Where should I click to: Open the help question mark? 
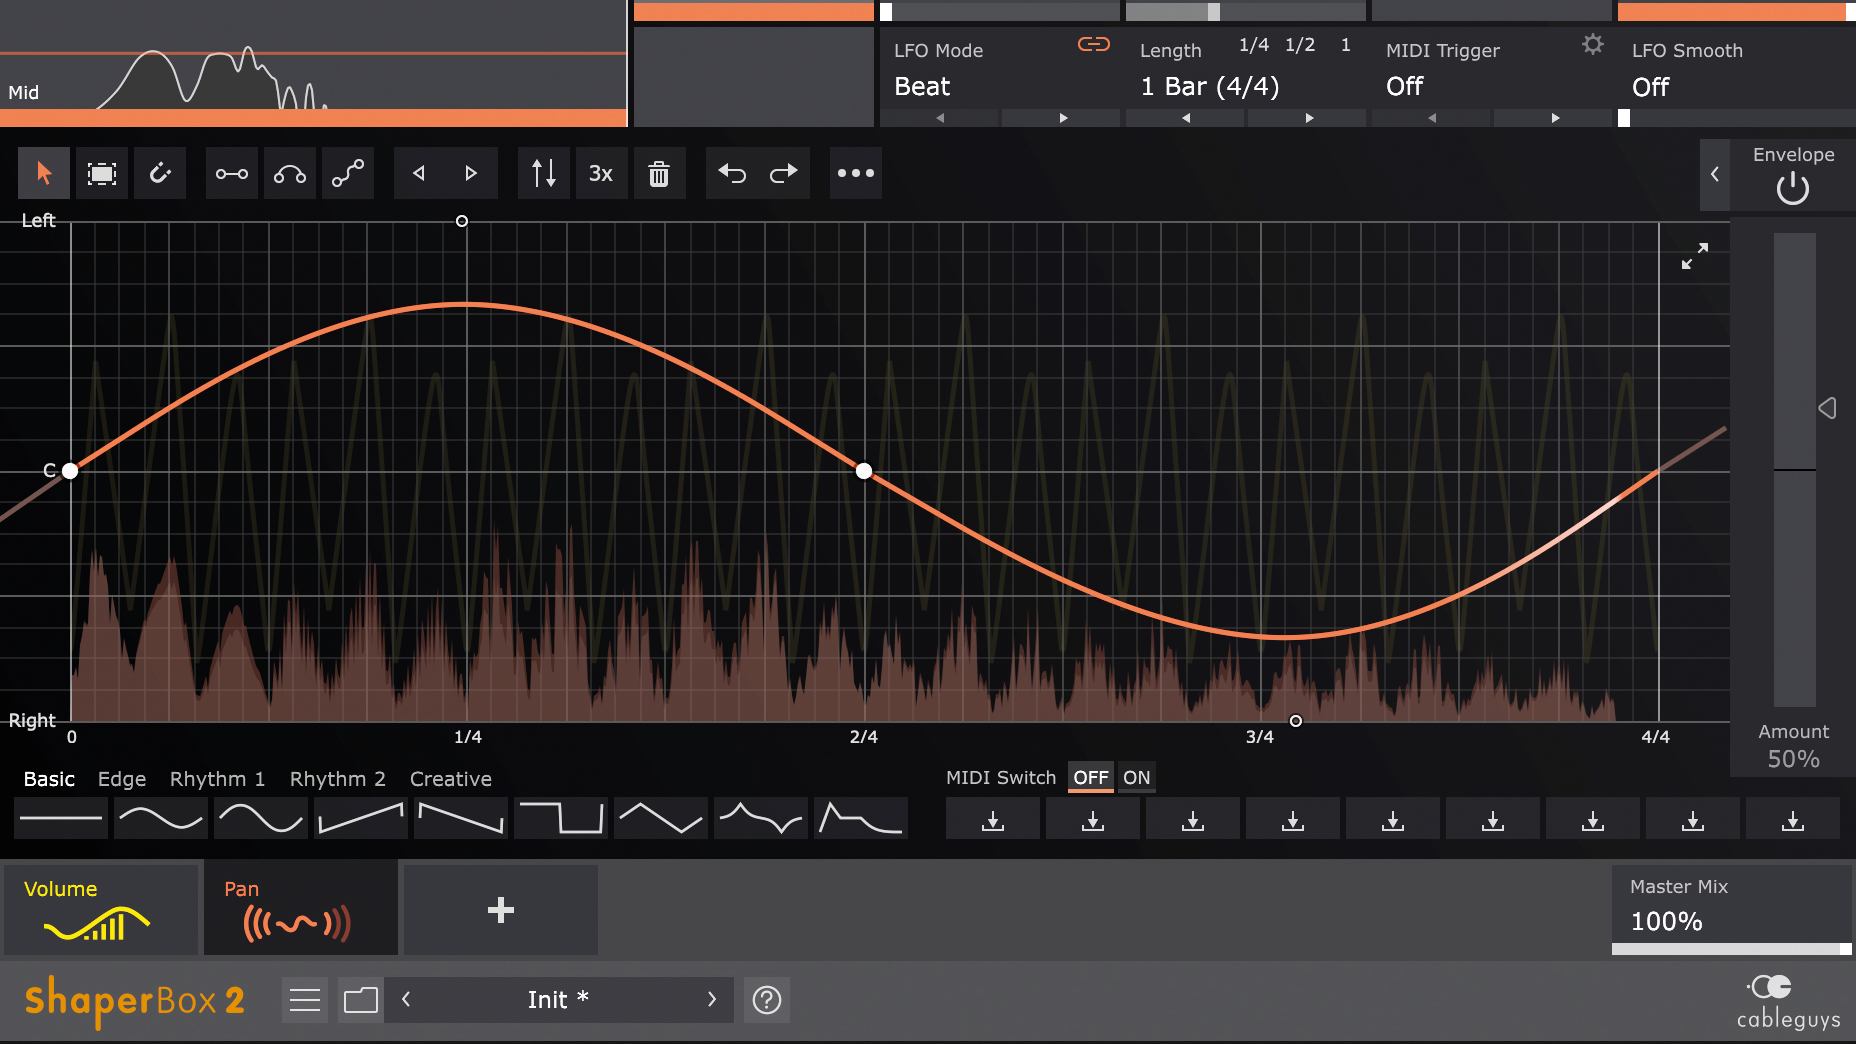tap(767, 1000)
